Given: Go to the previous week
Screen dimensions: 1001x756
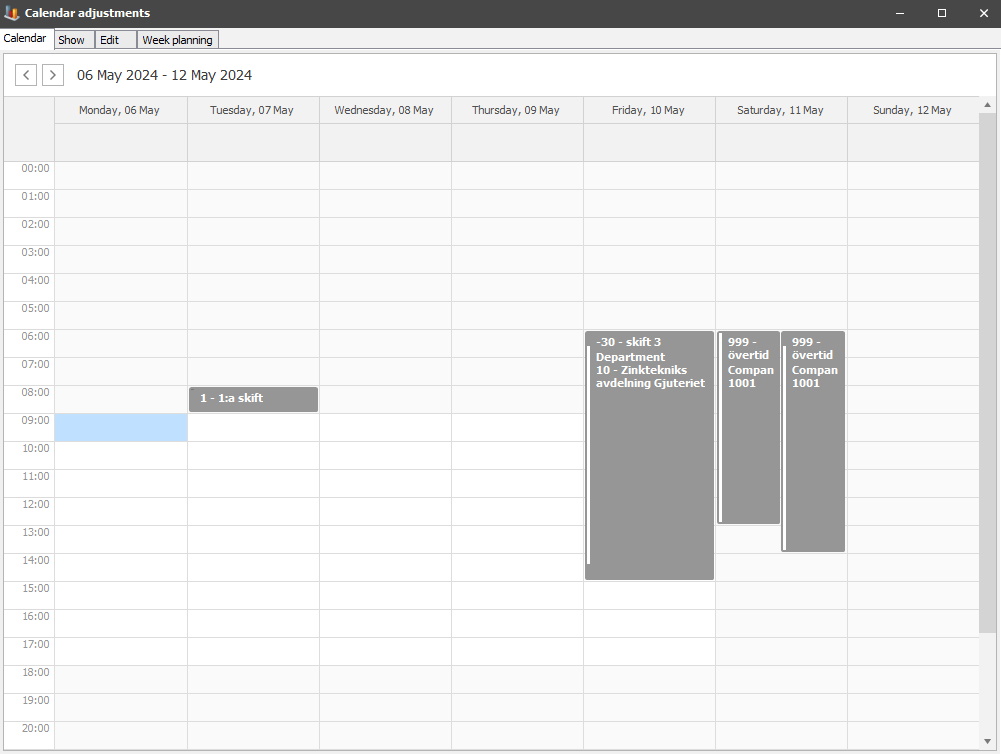Looking at the screenshot, I should pos(26,75).
